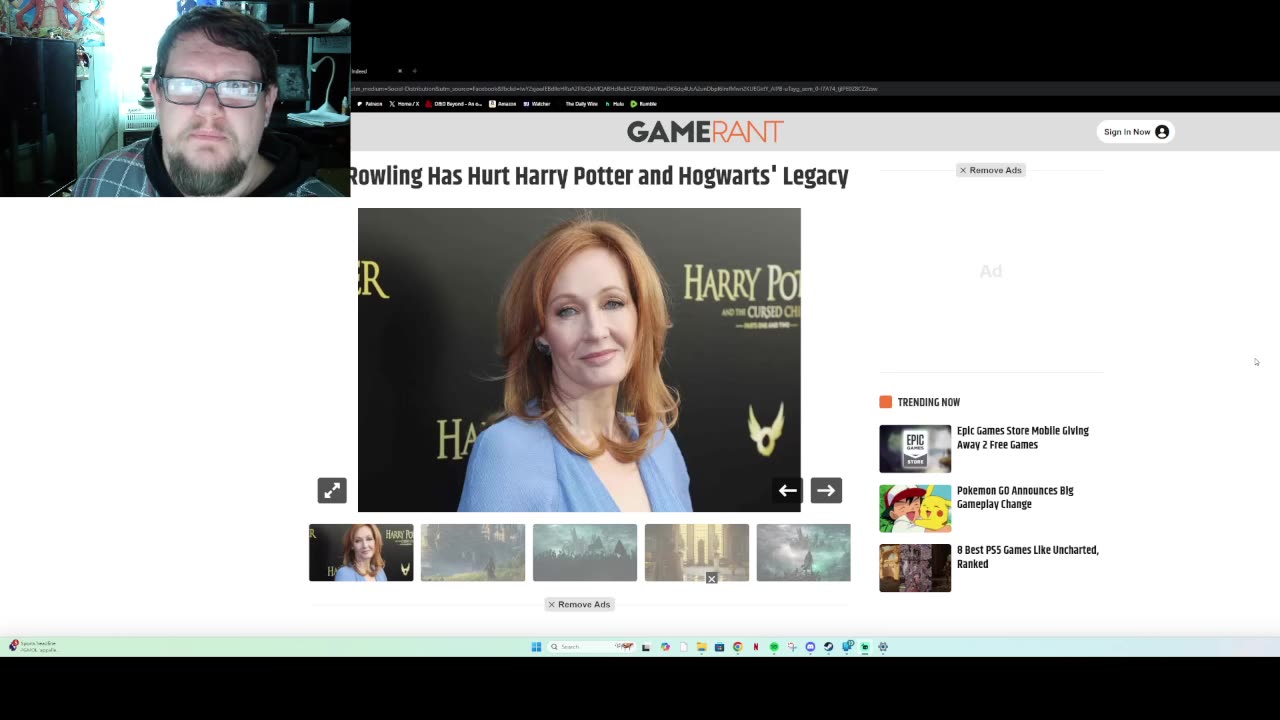Open 8 Best PS5 Games article
This screenshot has height=720, width=1280.
(x=1028, y=557)
